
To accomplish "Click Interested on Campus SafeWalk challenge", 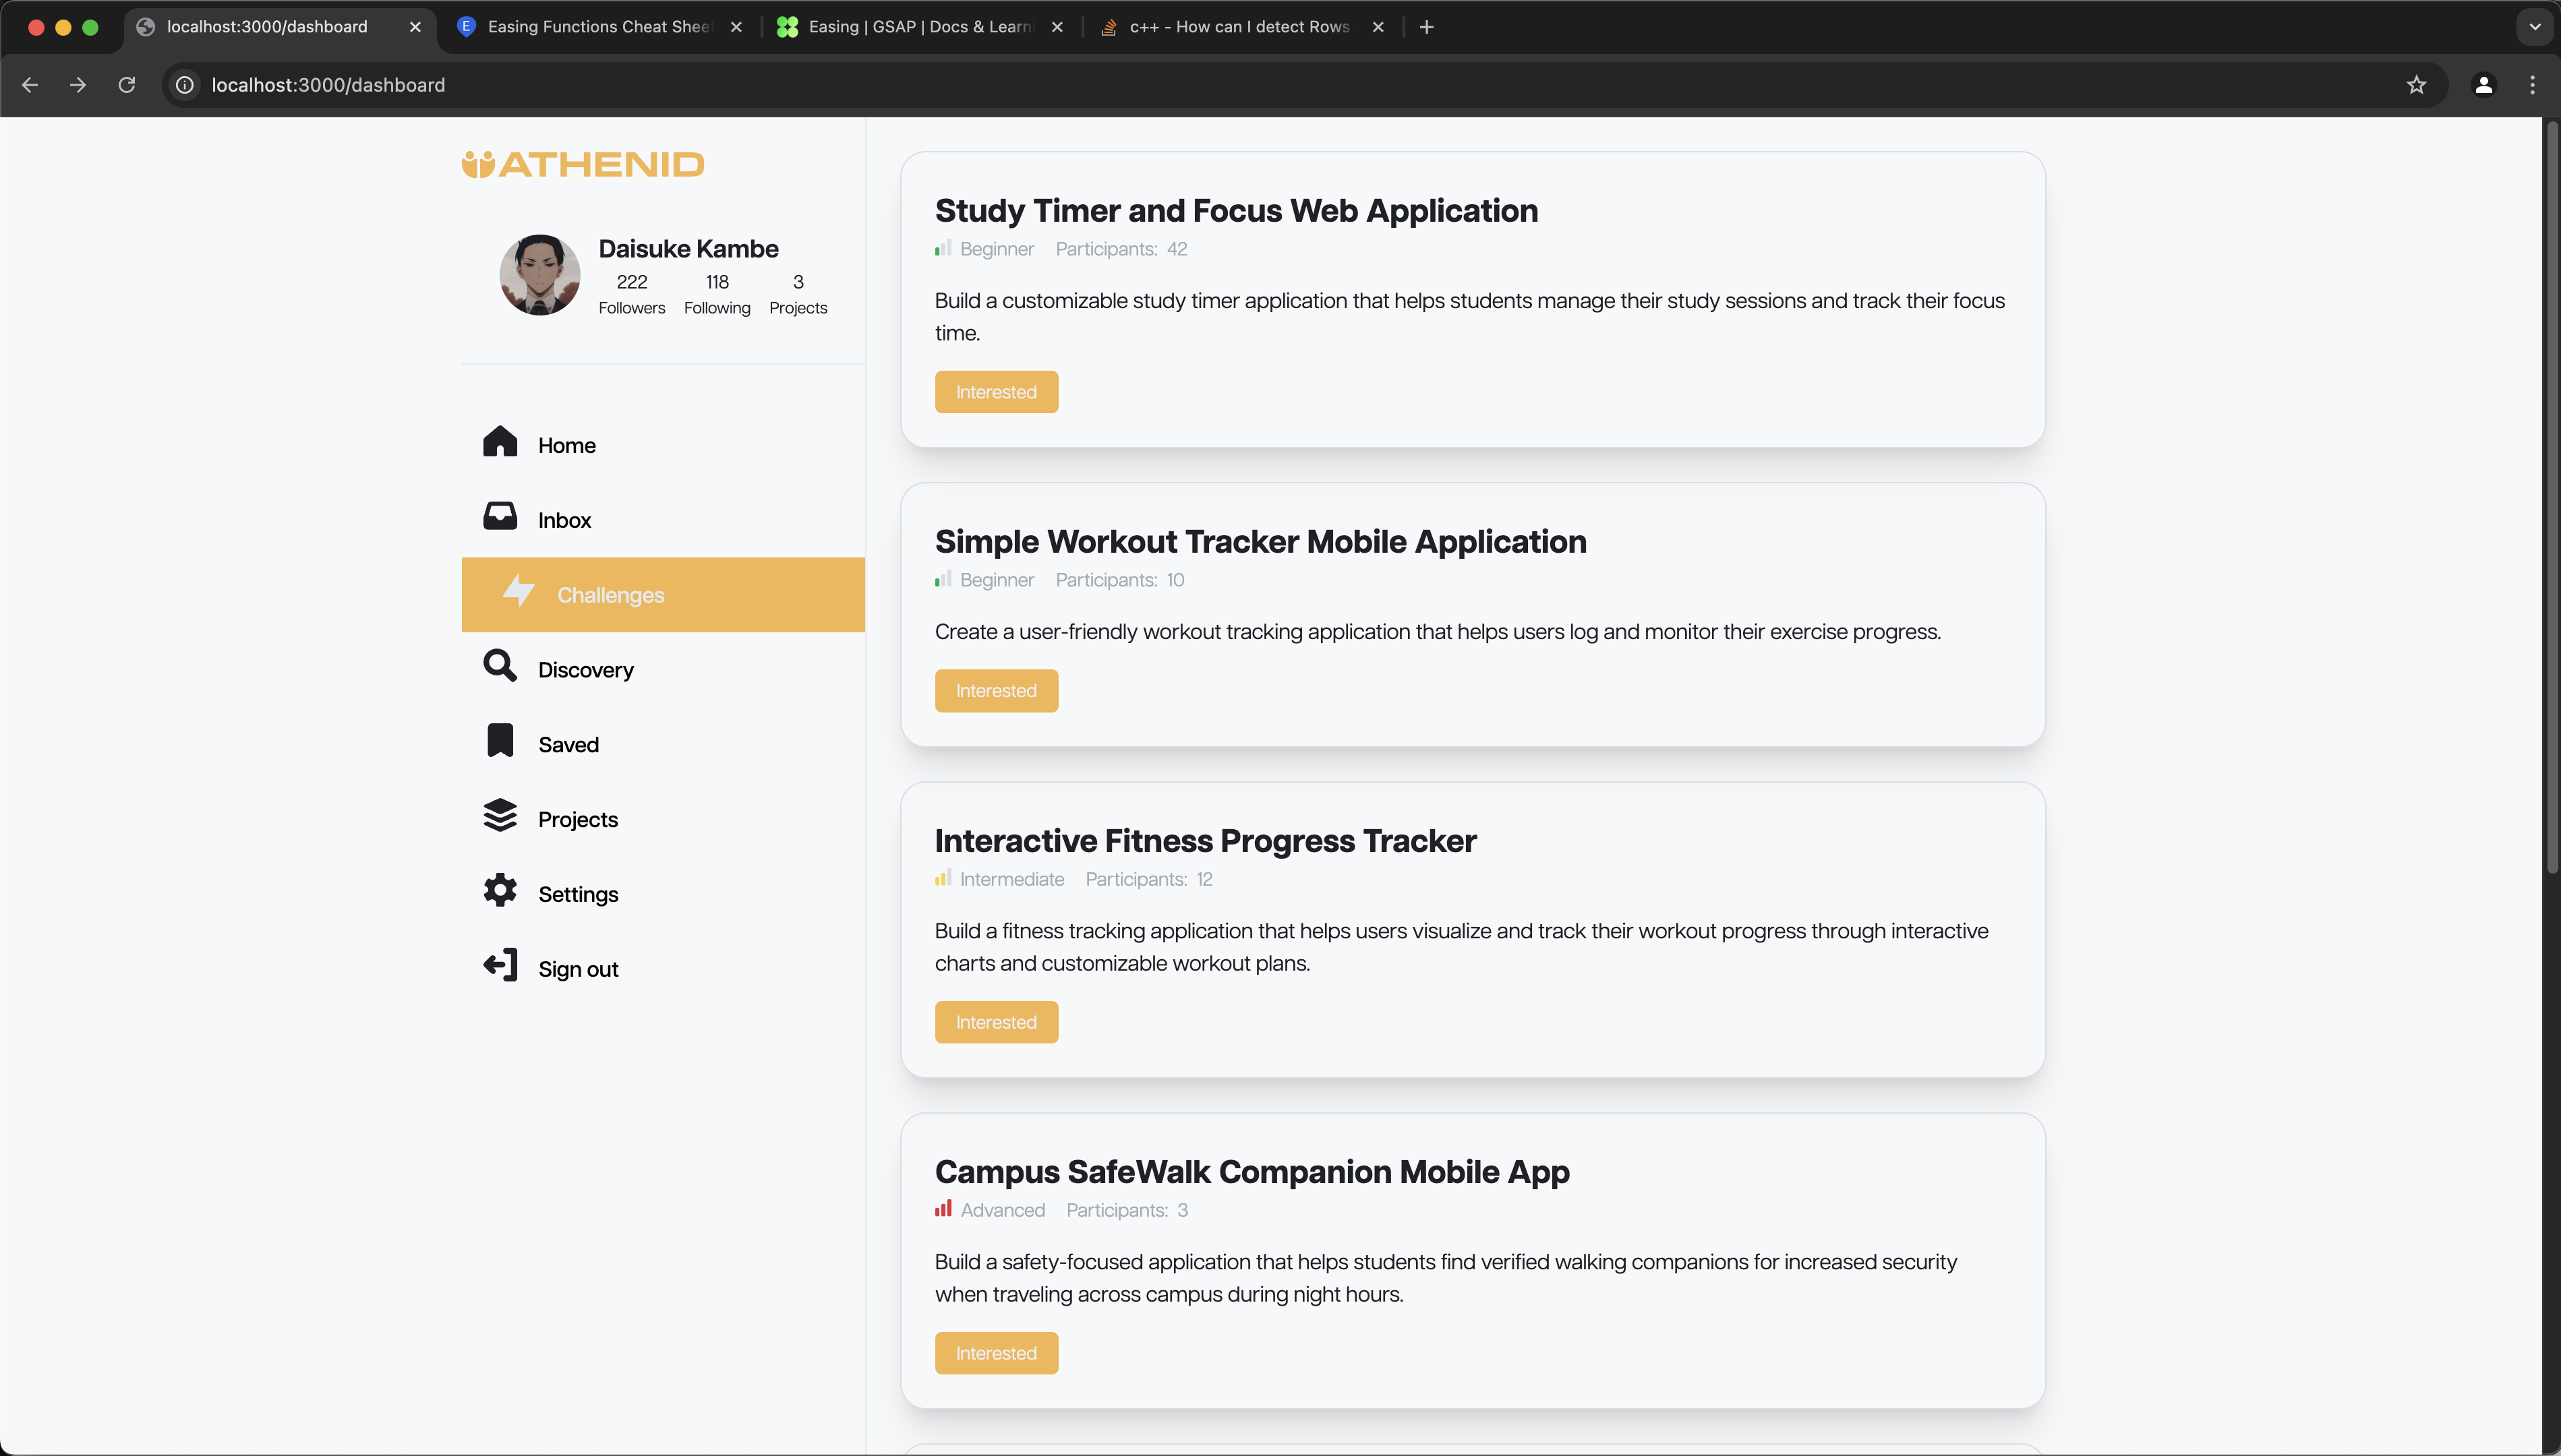I will [996, 1353].
